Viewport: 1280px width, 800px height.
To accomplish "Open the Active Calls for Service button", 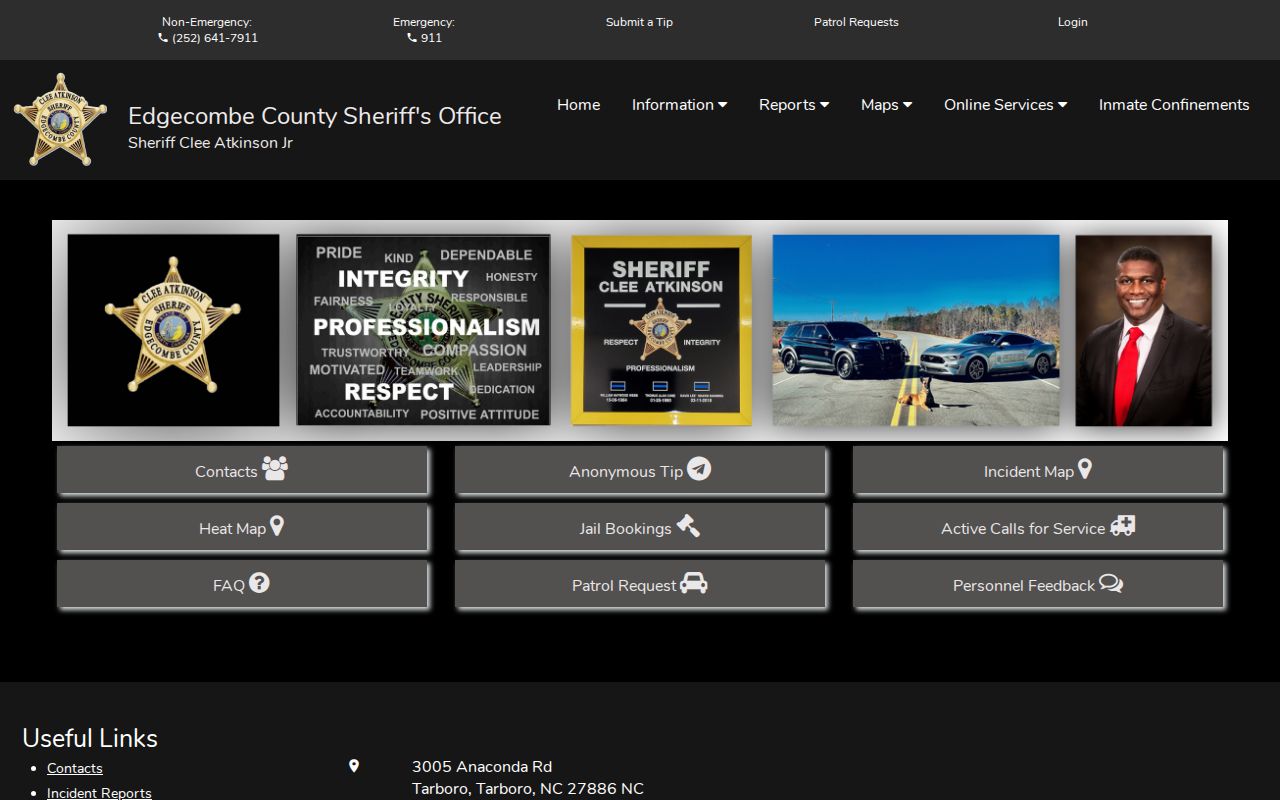I will pos(1038,527).
